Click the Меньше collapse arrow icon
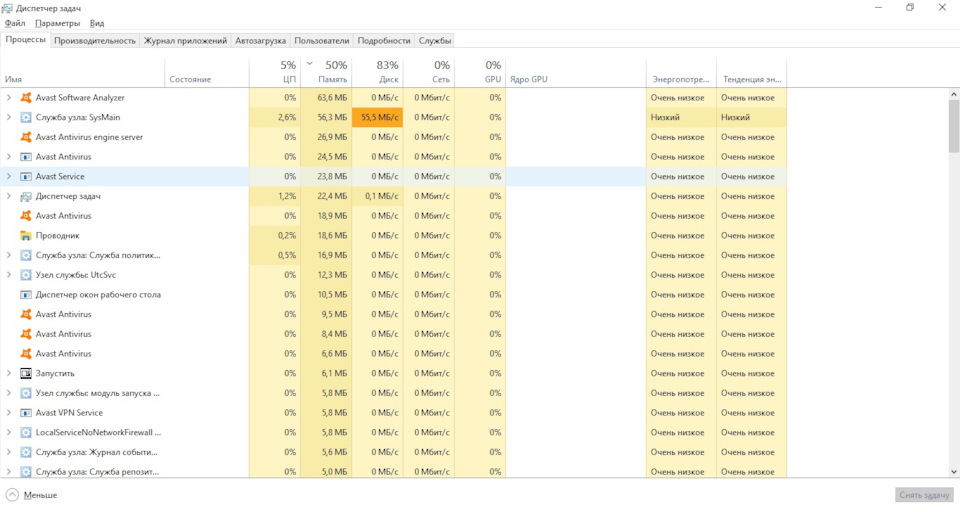 click(12, 495)
